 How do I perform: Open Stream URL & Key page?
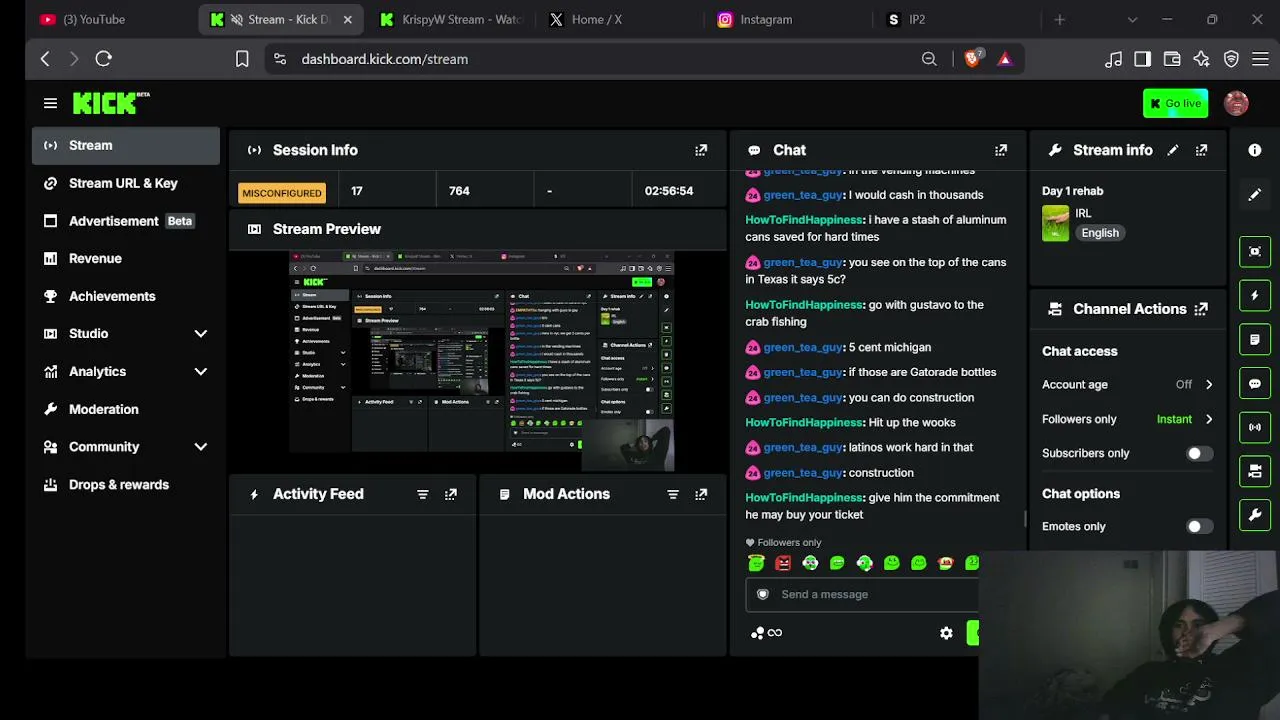(125, 183)
